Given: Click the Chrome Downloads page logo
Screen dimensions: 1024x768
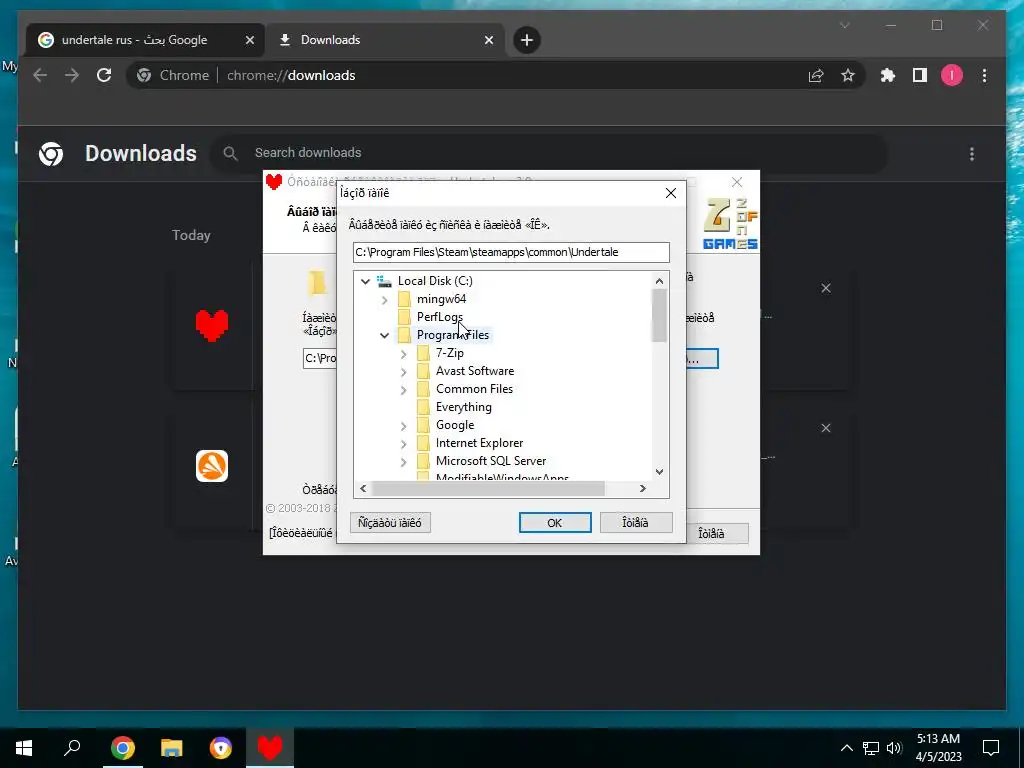Looking at the screenshot, I should pyautogui.click(x=51, y=154).
